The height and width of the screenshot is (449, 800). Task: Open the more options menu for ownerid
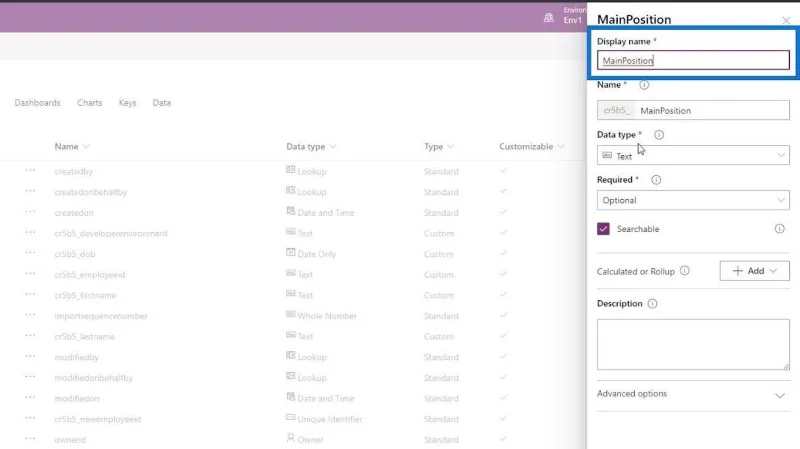point(30,439)
